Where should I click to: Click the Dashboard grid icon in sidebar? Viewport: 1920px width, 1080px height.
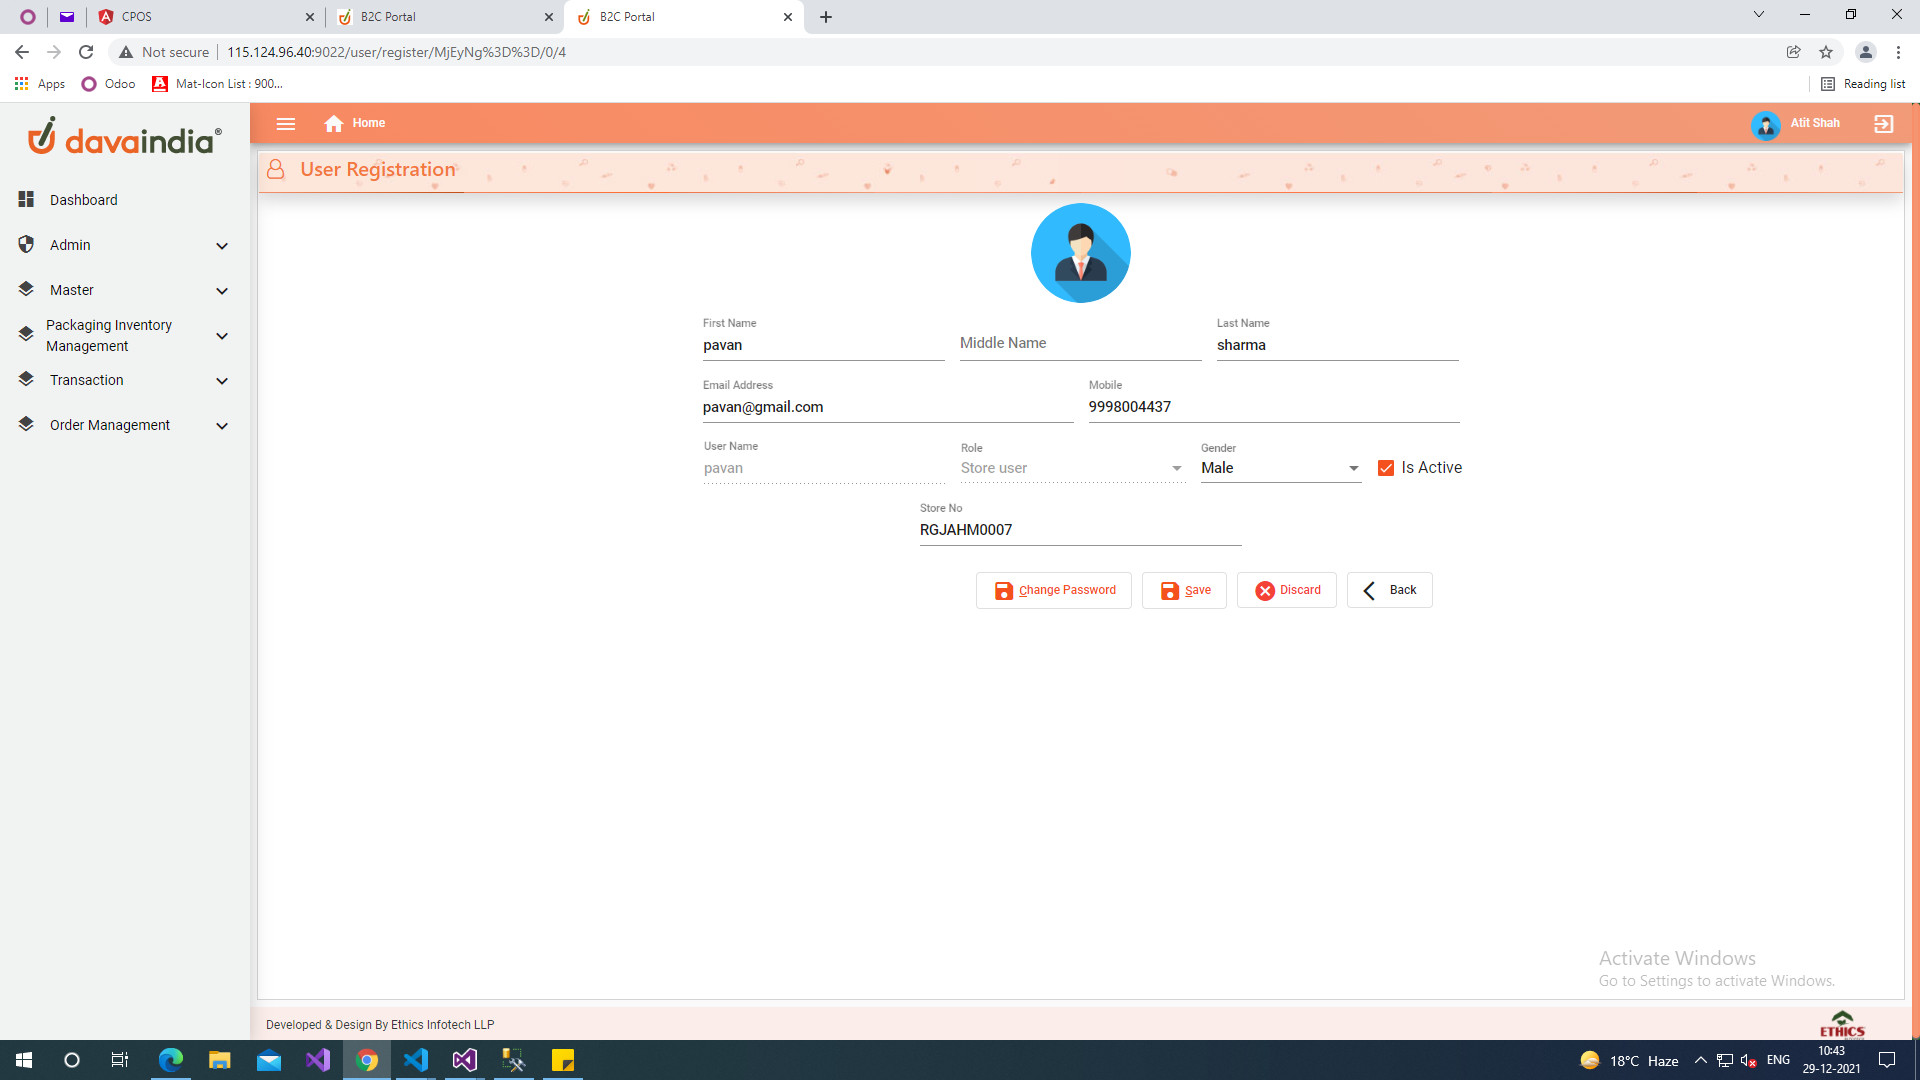[x=26, y=200]
